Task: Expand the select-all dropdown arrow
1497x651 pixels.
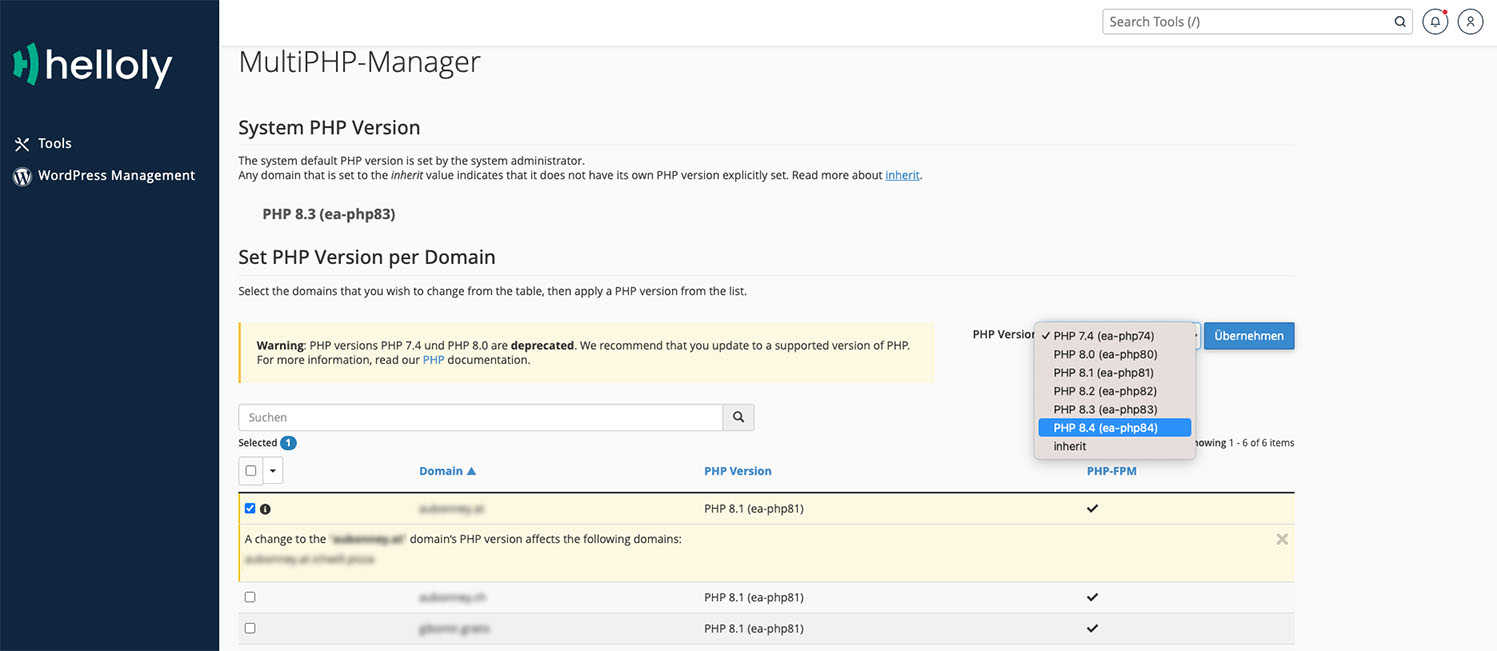Action: (x=273, y=471)
